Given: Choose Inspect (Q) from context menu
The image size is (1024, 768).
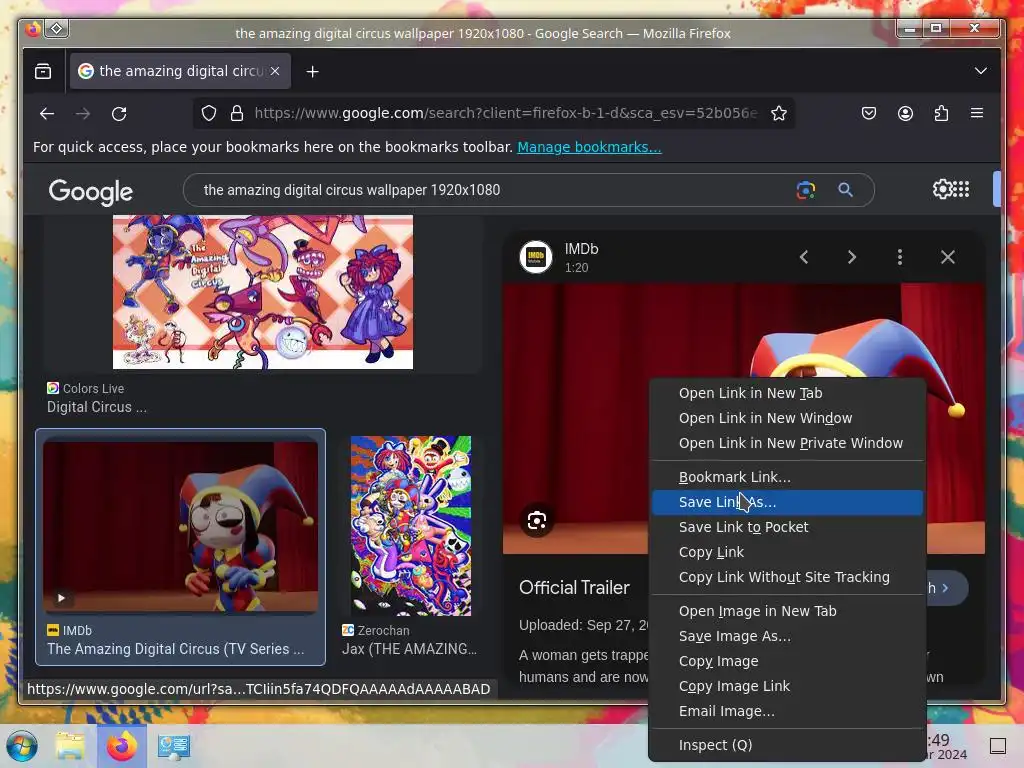Looking at the screenshot, I should pos(788,745).
